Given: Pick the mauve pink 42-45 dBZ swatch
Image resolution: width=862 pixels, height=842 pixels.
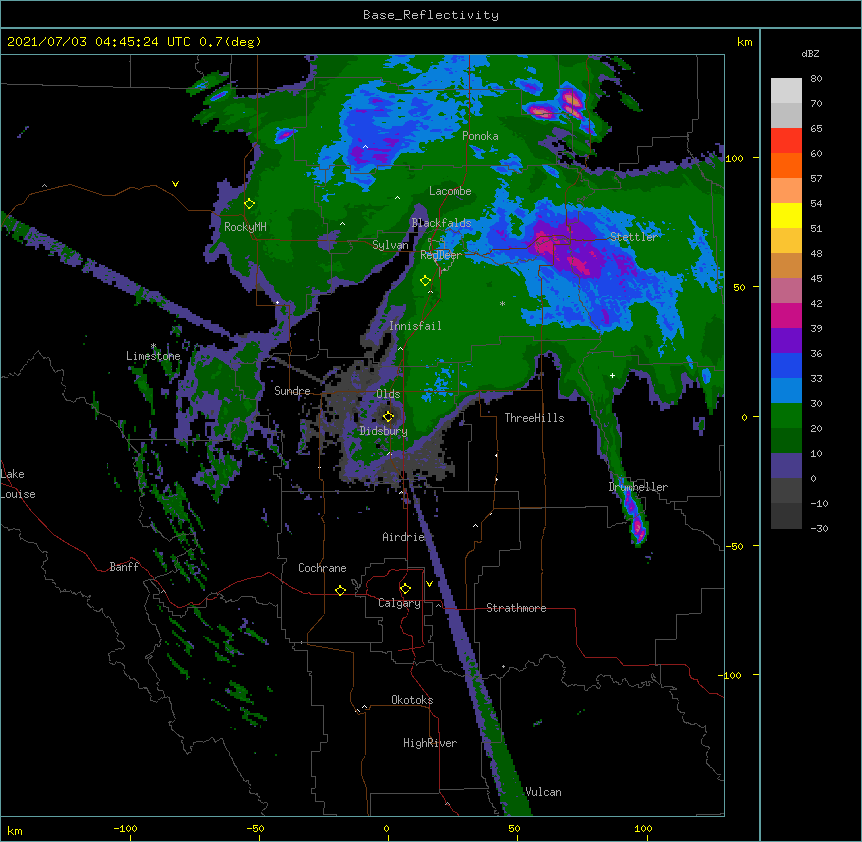Looking at the screenshot, I should [786, 291].
